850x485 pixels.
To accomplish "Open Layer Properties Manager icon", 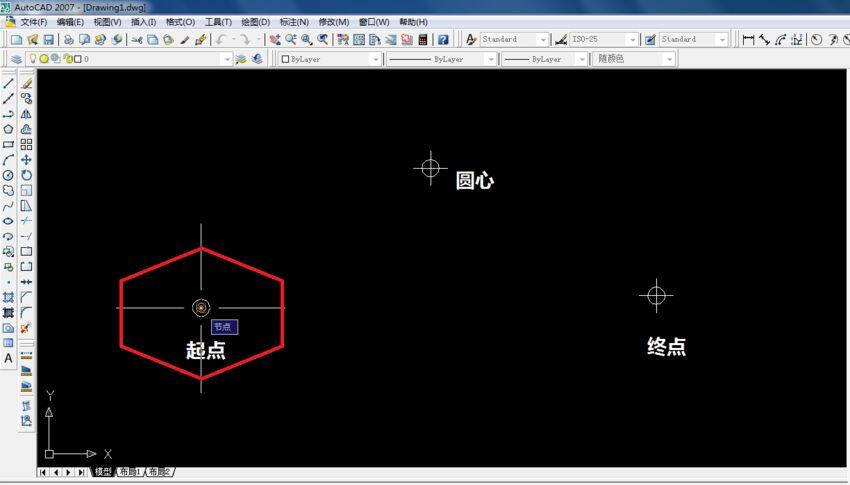I will [17, 59].
